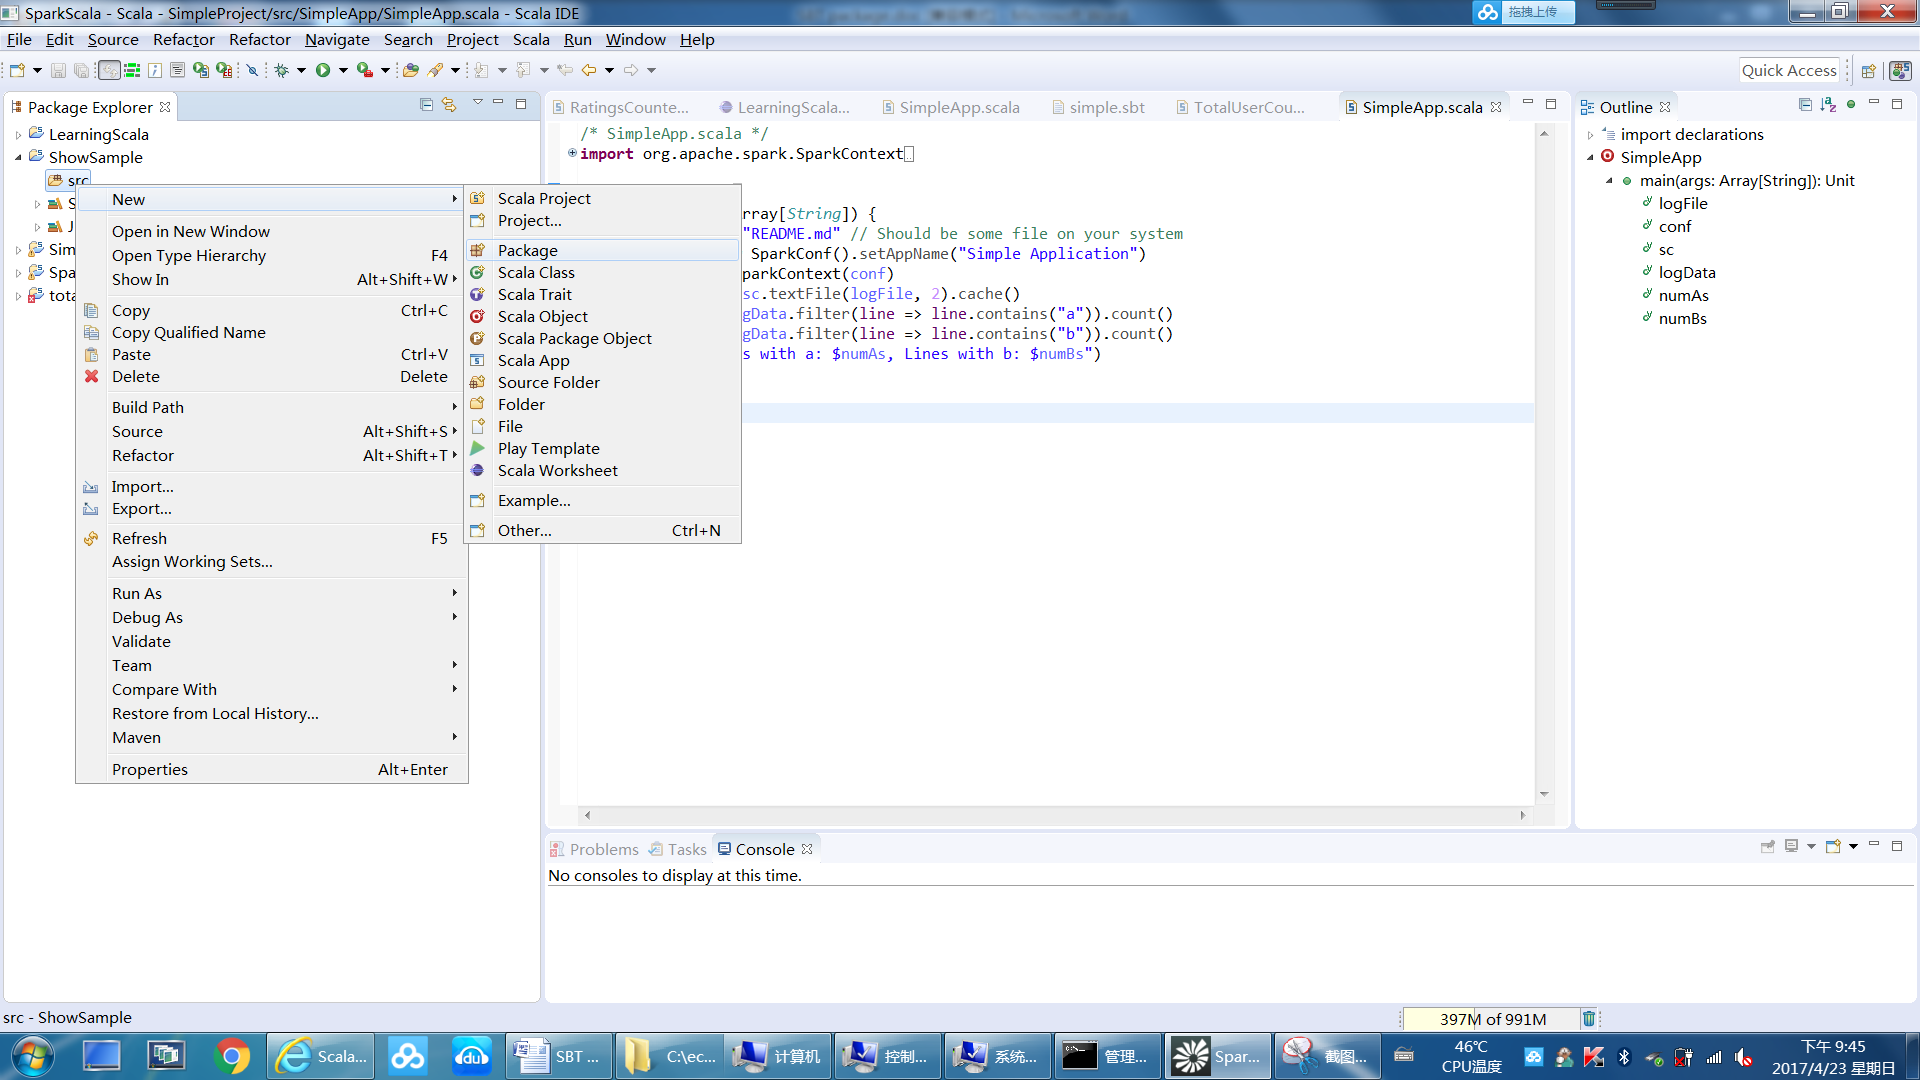Click the Open Console icon in Console view
The width and height of the screenshot is (1920, 1080).
pyautogui.click(x=1833, y=846)
